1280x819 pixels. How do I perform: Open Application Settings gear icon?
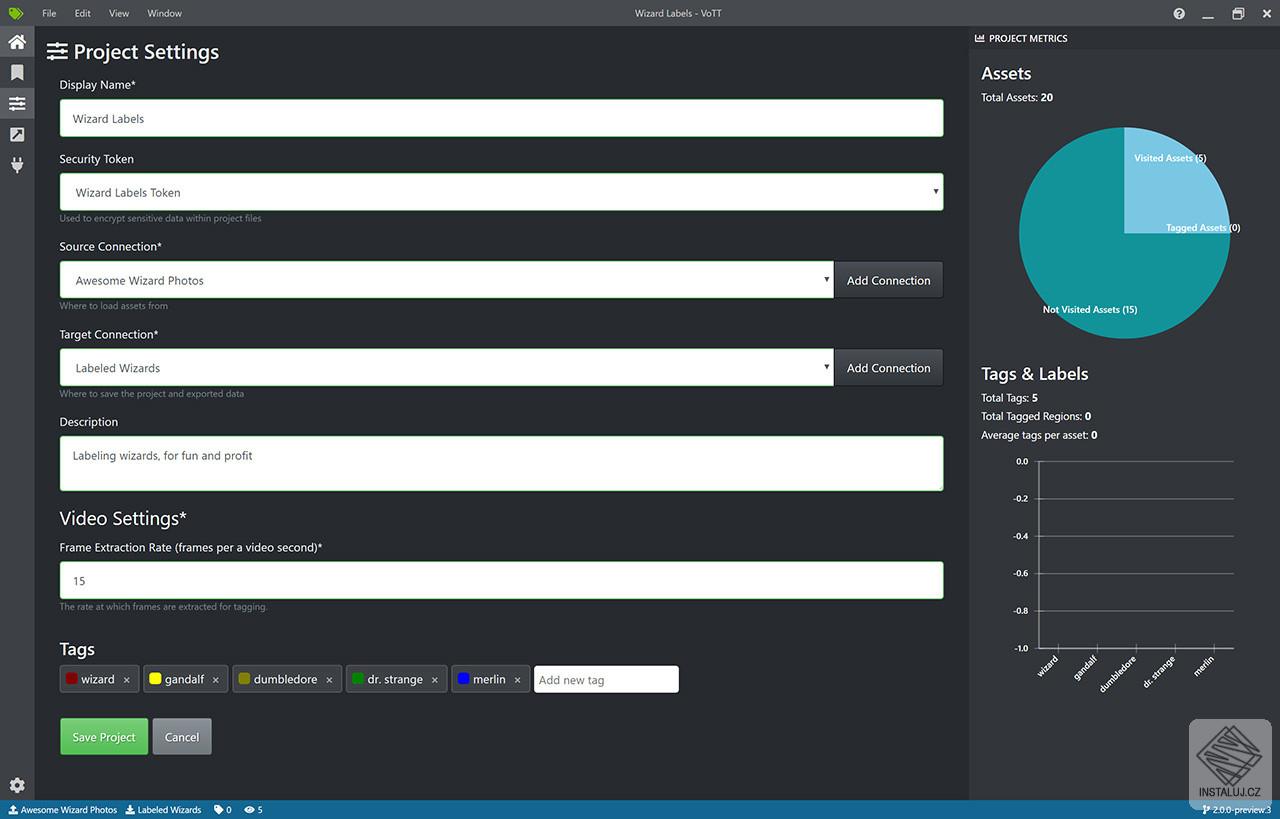click(17, 786)
